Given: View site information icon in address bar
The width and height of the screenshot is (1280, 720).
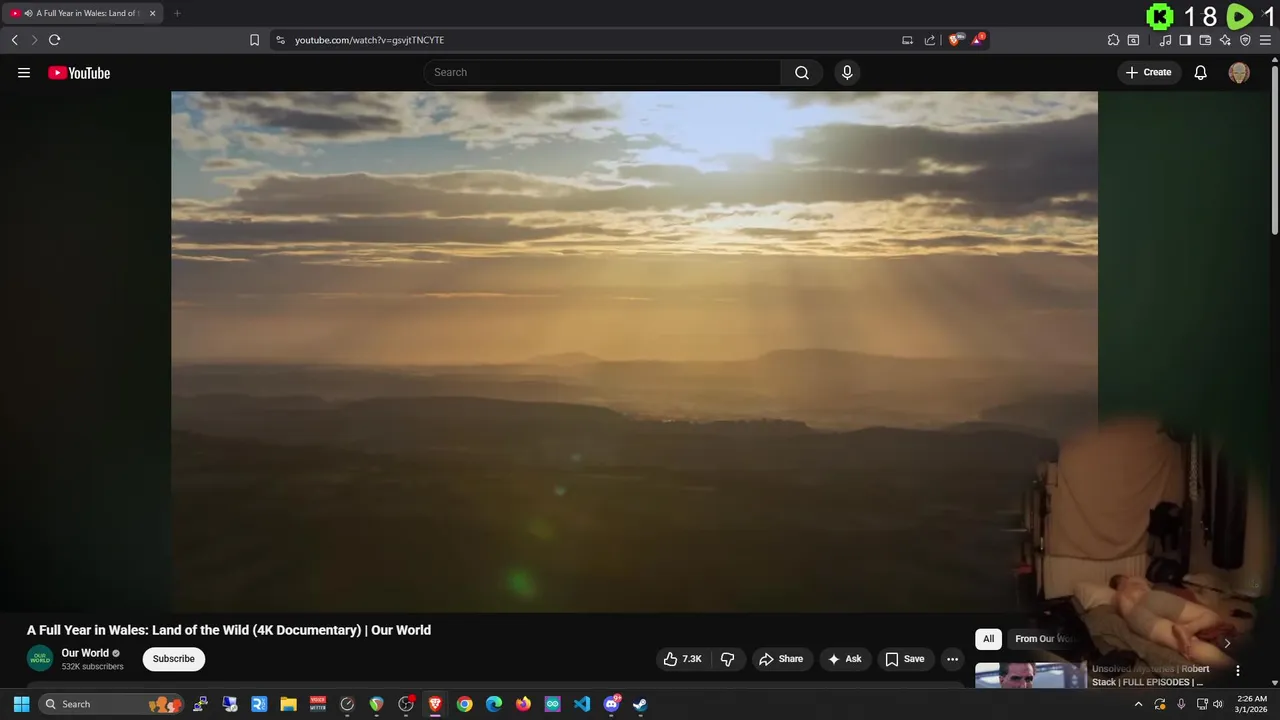Looking at the screenshot, I should click(281, 40).
